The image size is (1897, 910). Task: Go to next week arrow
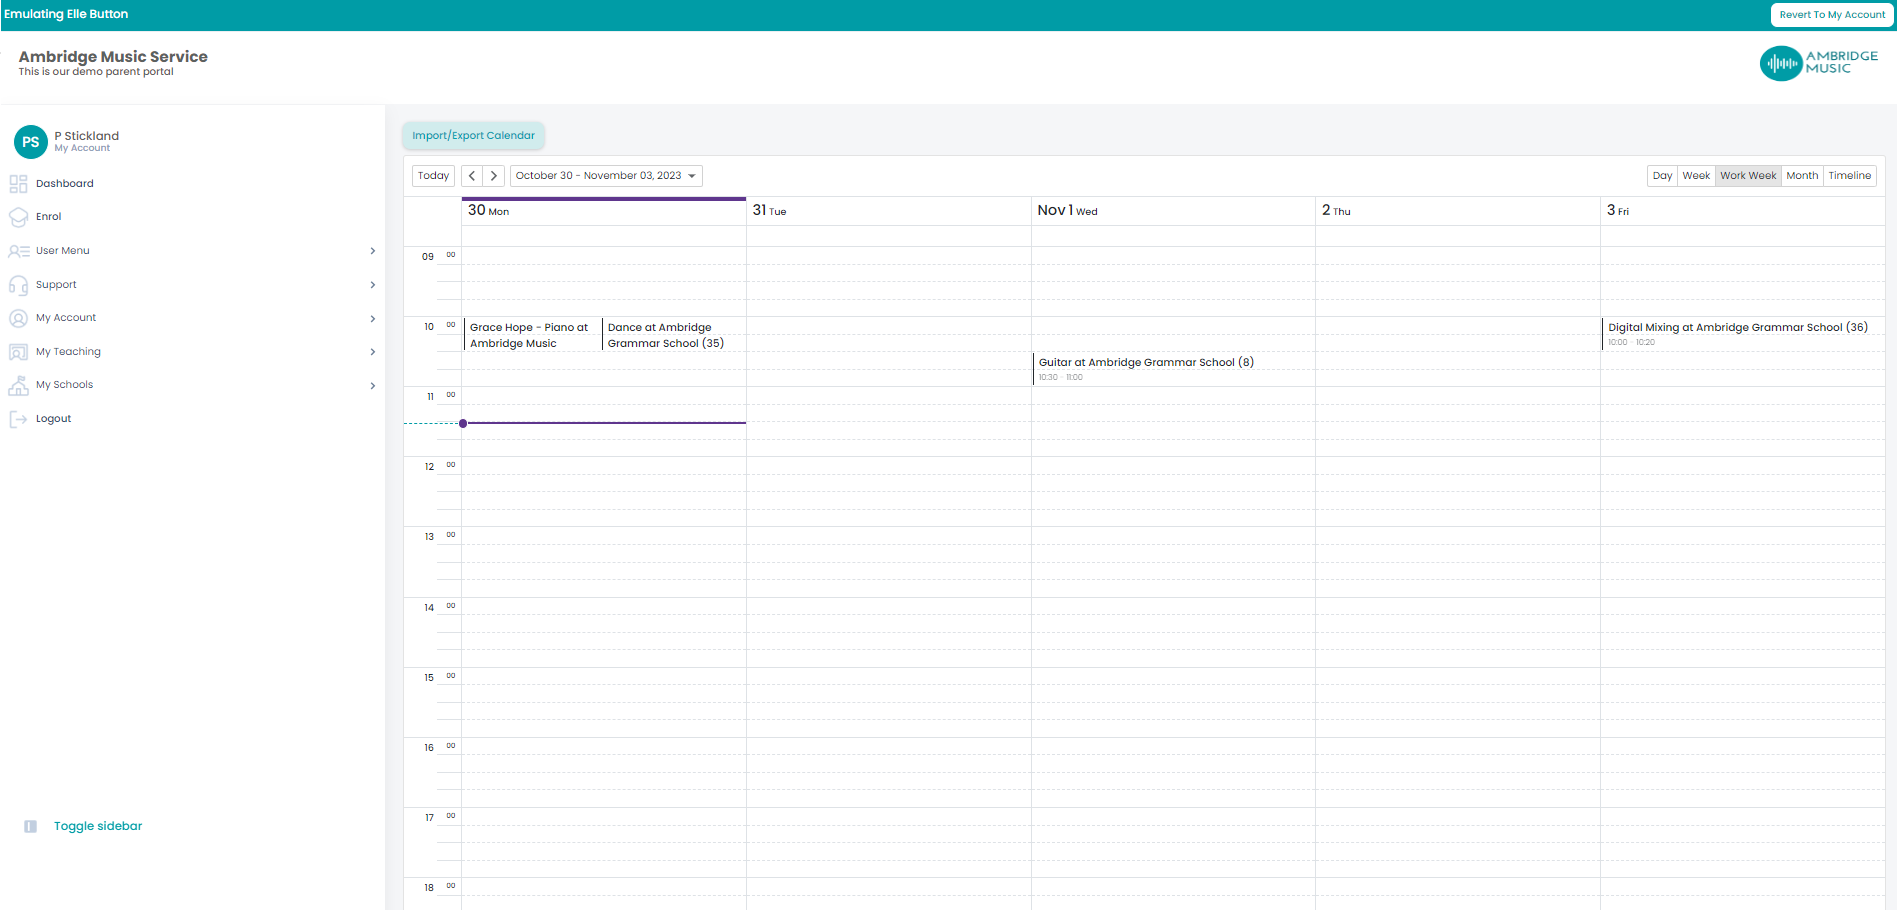coord(494,176)
